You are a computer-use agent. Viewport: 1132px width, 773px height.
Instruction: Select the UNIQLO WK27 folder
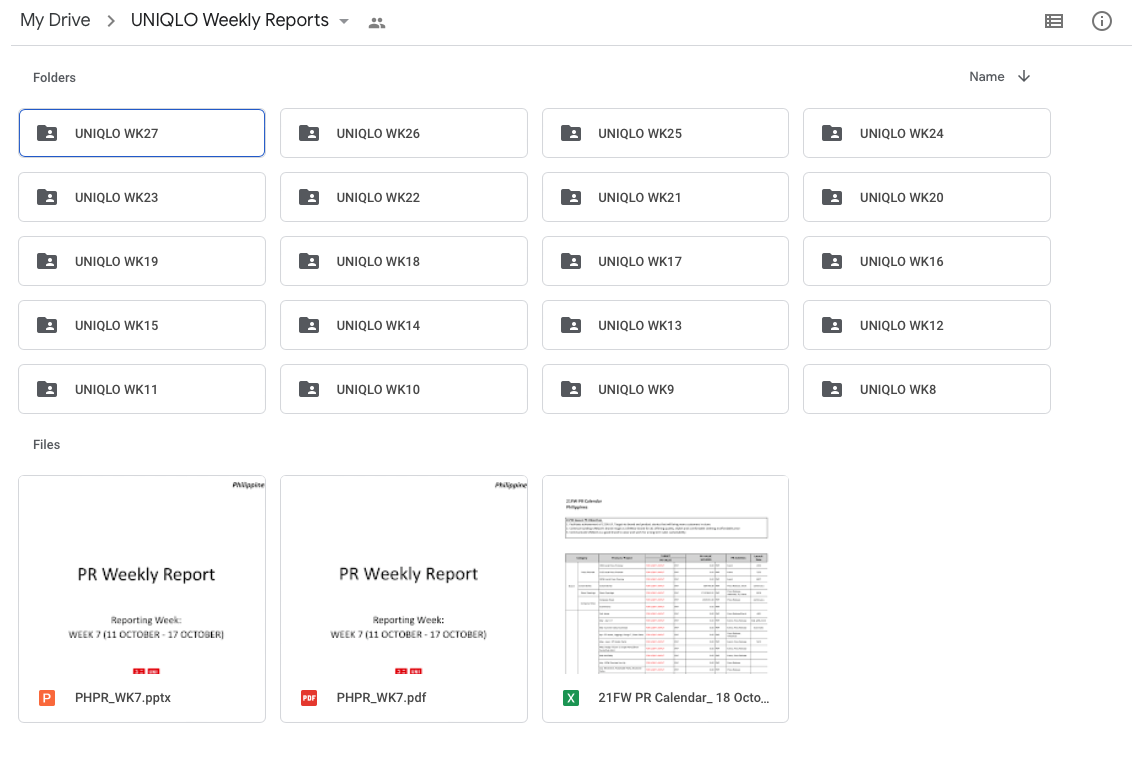coord(142,133)
